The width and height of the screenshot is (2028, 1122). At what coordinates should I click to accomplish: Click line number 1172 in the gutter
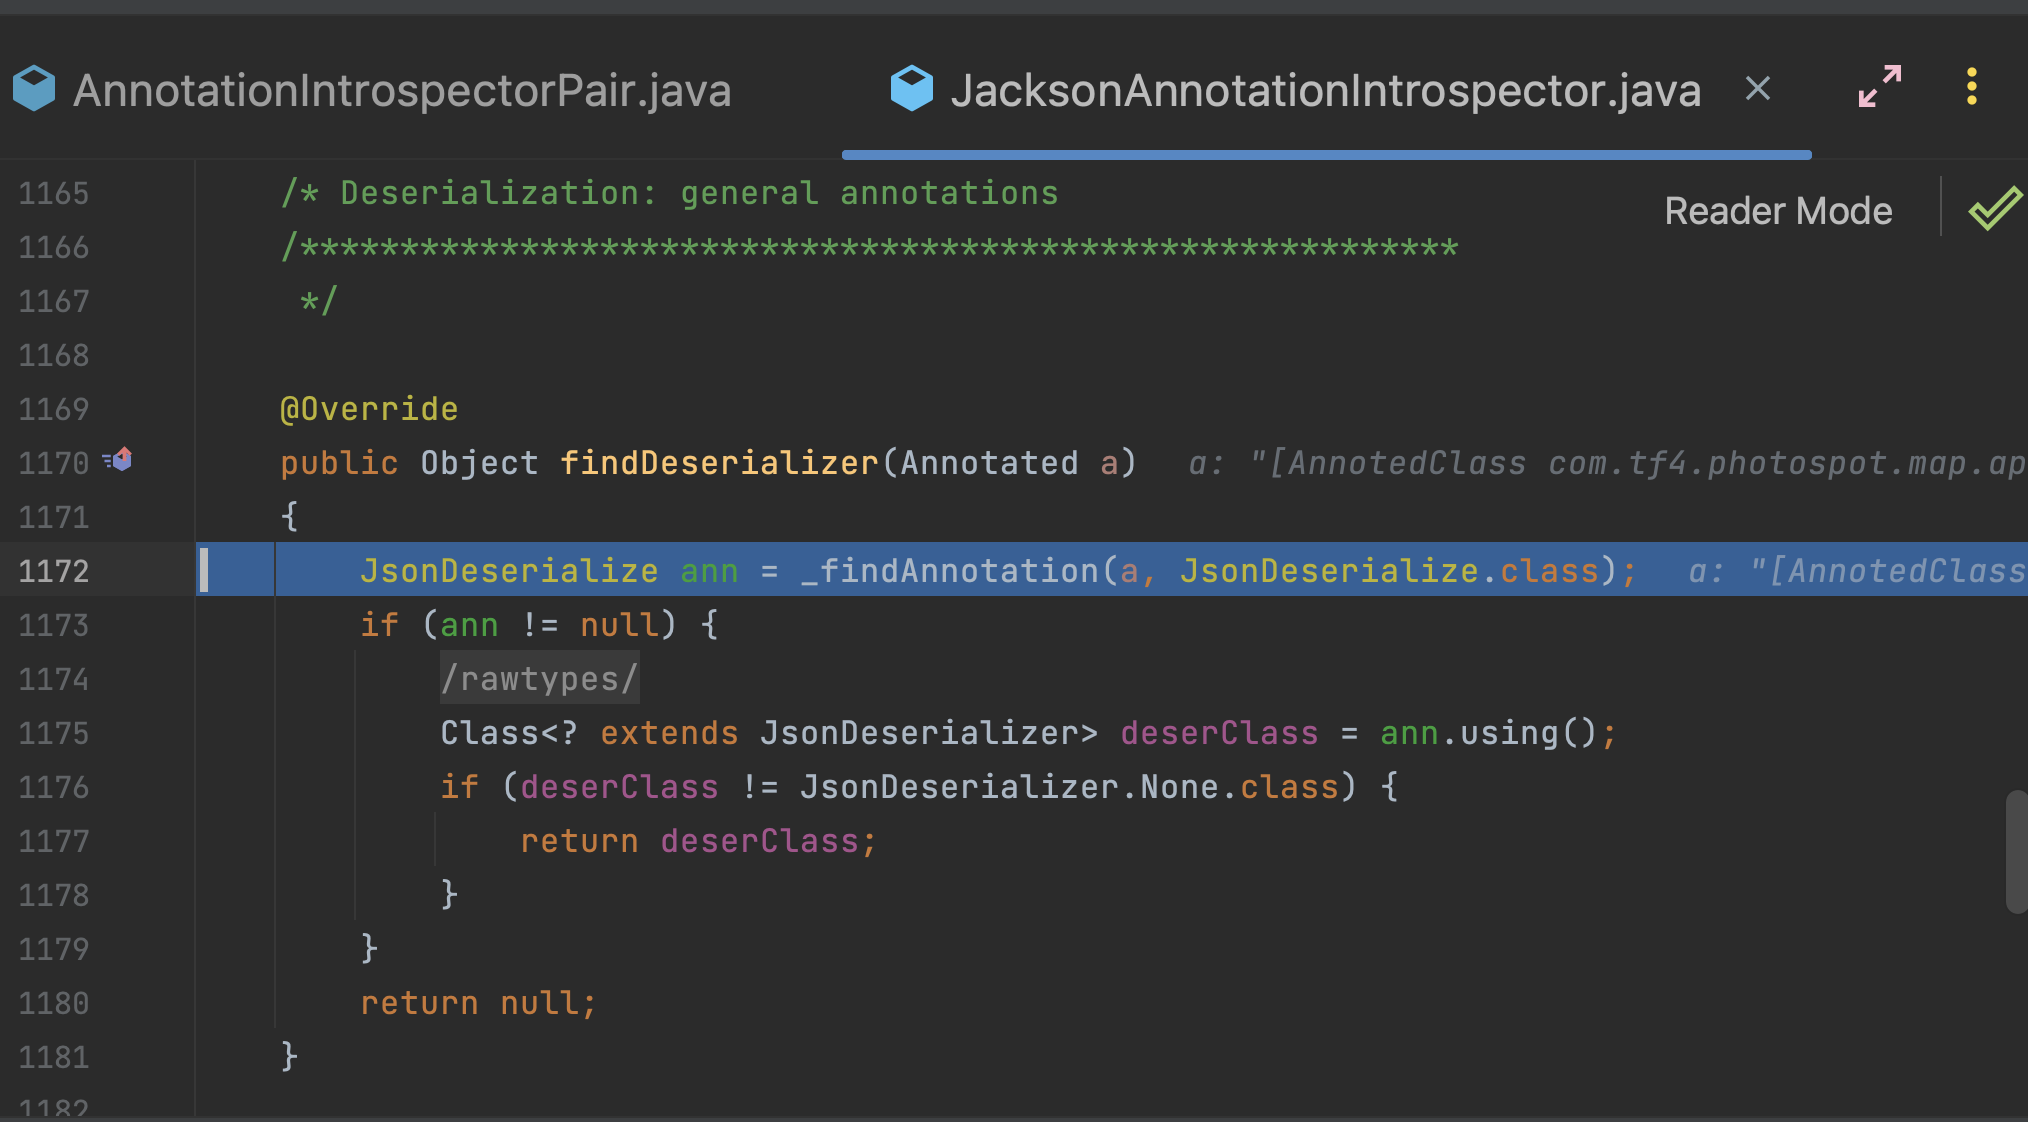click(54, 572)
